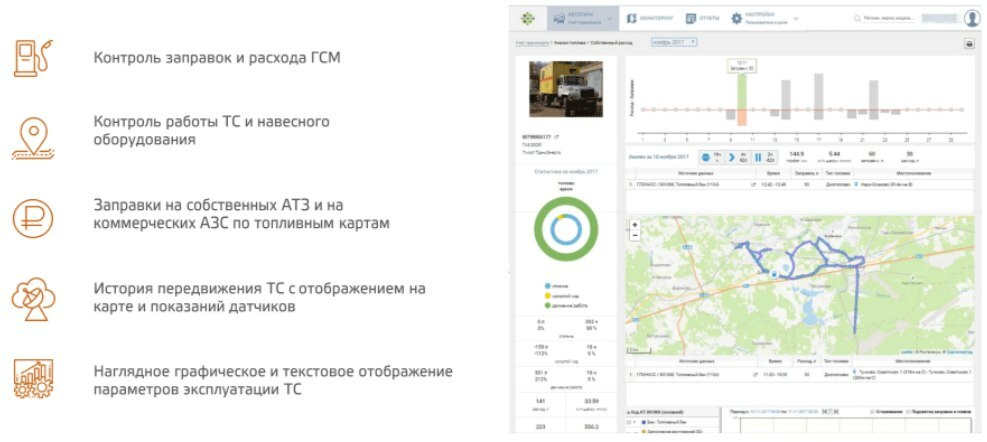Image resolution: width=987 pixels, height=442 pixels.
Task: Click the Расход column header in lower table
Action: pos(806,362)
